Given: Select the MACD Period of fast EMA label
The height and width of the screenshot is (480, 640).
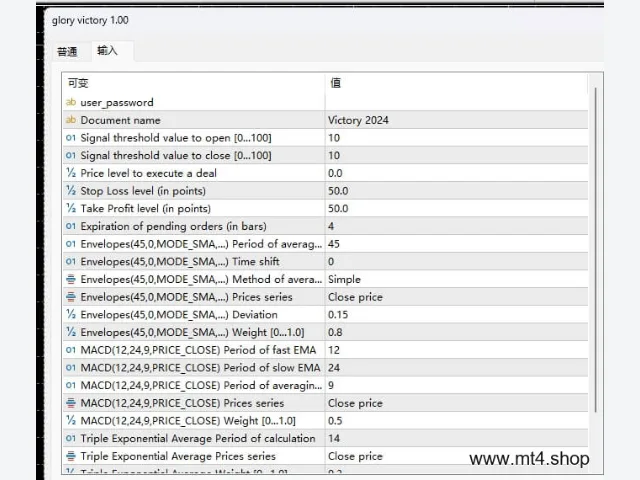Looking at the screenshot, I should (x=198, y=350).
